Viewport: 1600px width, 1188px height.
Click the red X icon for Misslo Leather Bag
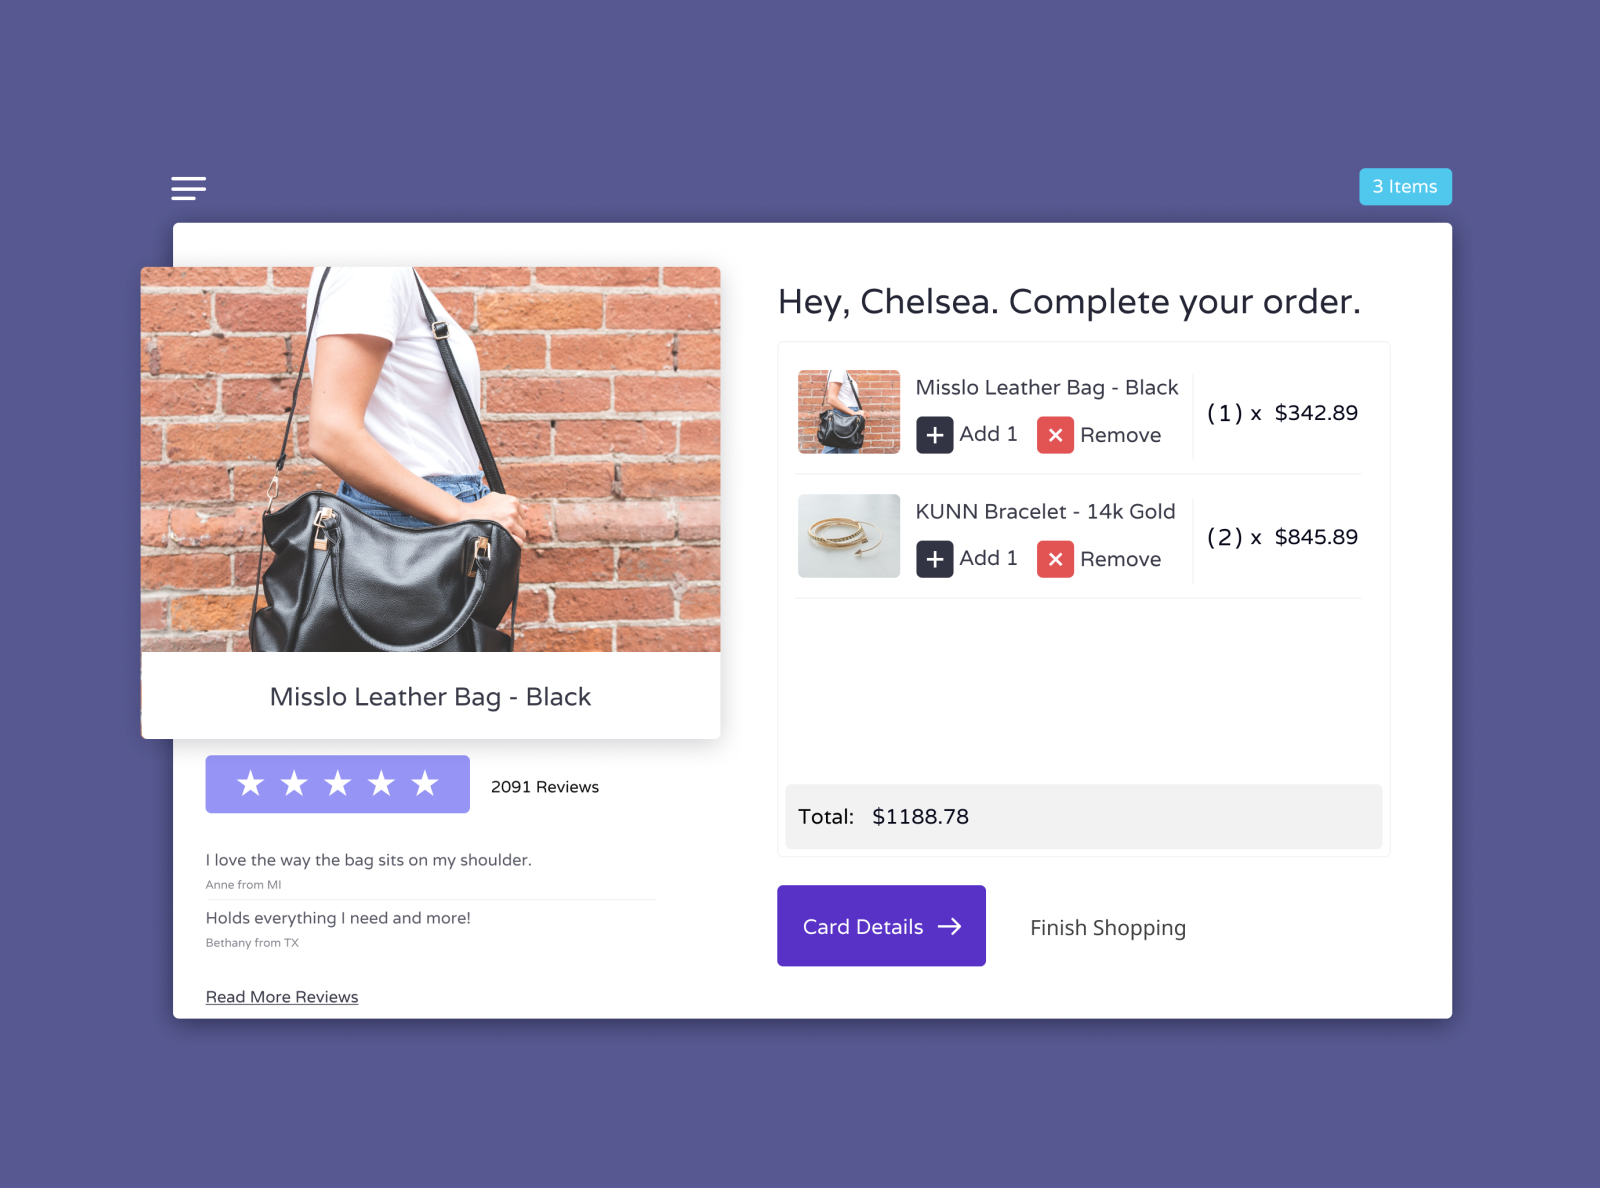1055,435
